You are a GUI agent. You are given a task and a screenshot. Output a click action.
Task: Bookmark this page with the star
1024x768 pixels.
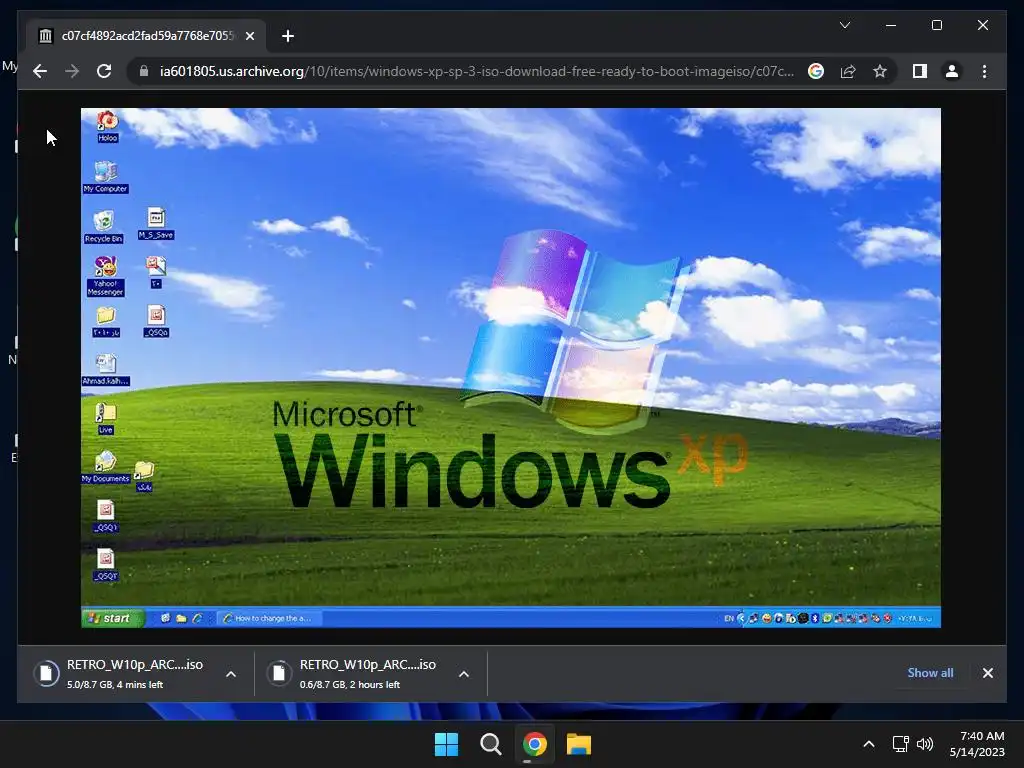tap(880, 71)
